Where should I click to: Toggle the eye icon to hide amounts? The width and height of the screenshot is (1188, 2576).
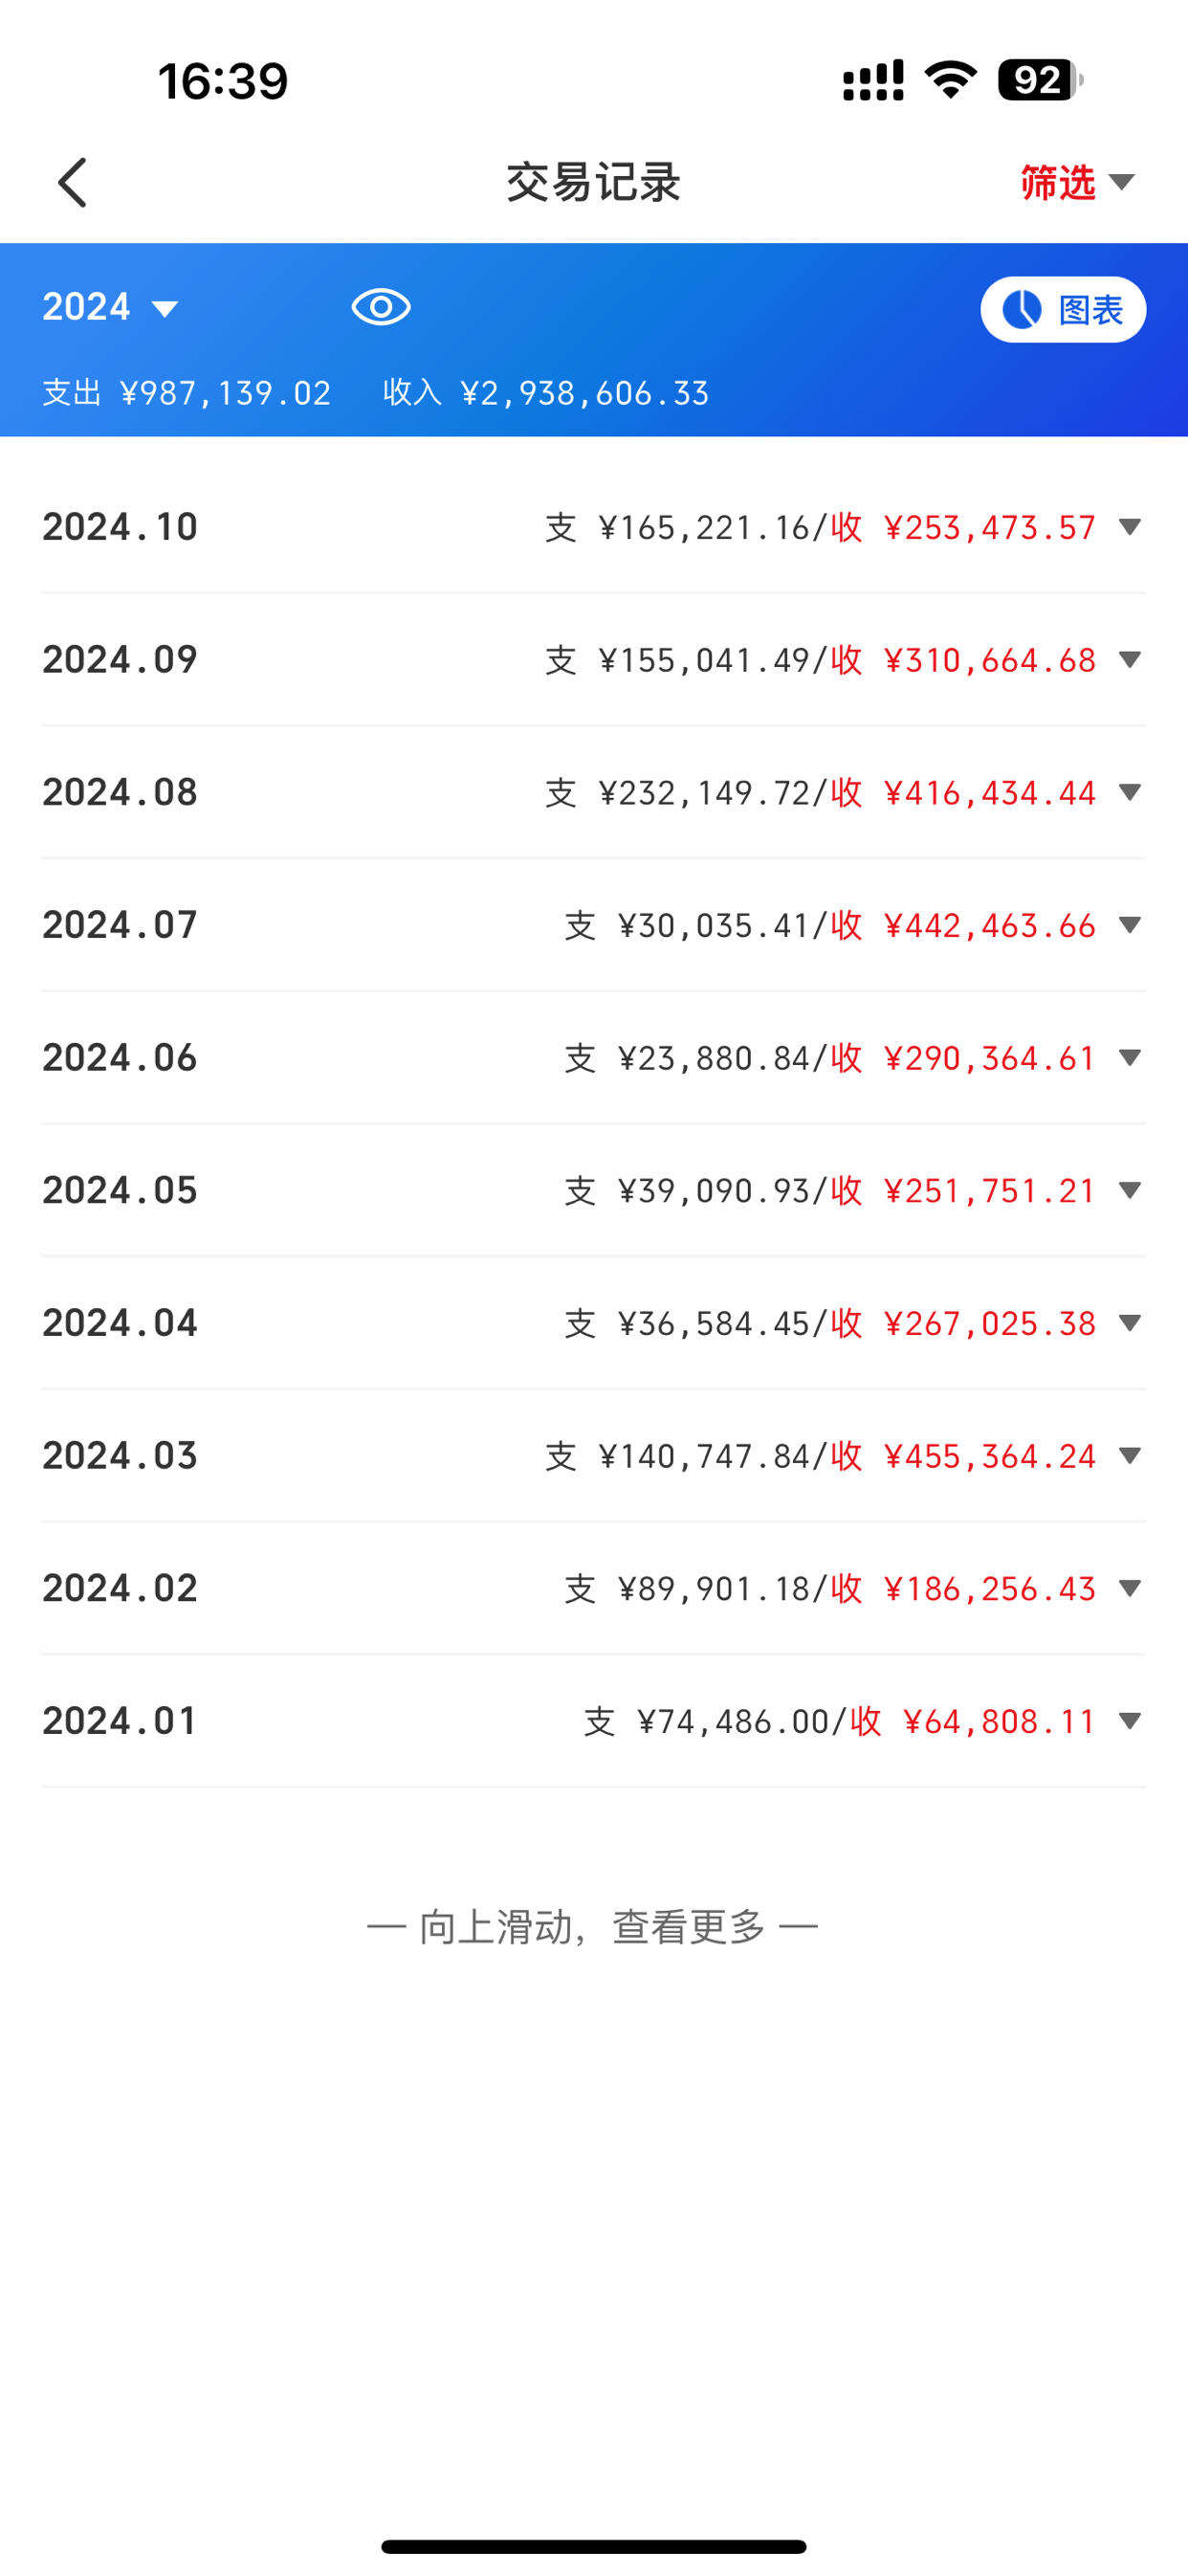(381, 307)
